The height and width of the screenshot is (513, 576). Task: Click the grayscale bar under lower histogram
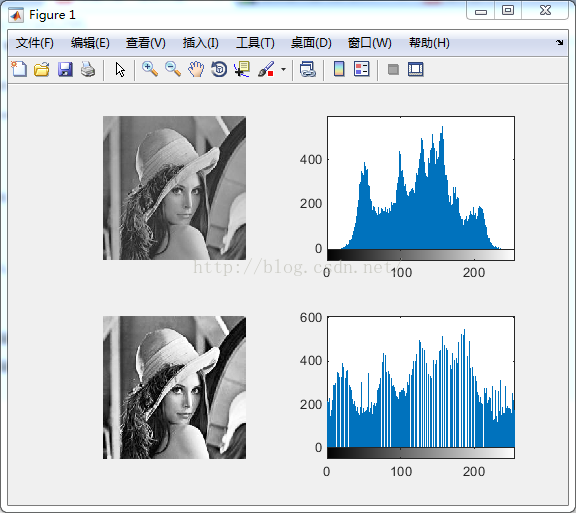[x=421, y=453]
